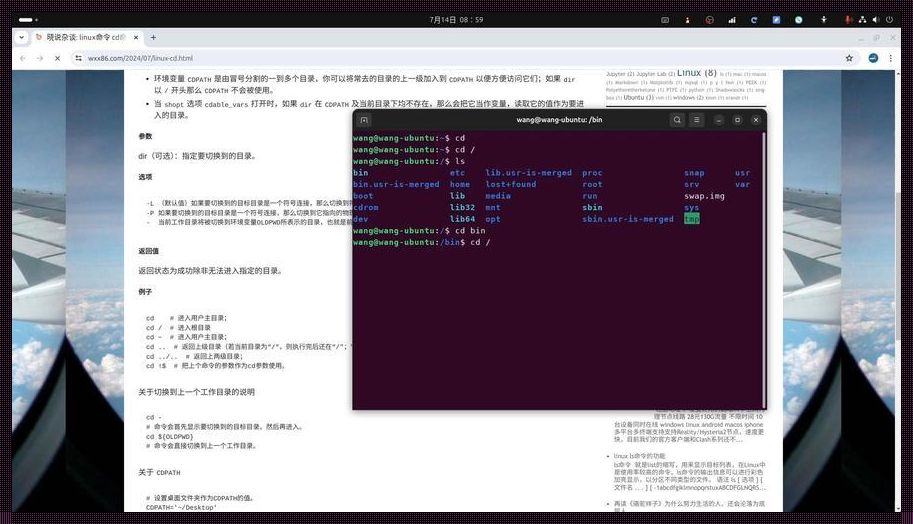Open the browser three-dot menu
This screenshot has width=913, height=524.
(x=890, y=58)
